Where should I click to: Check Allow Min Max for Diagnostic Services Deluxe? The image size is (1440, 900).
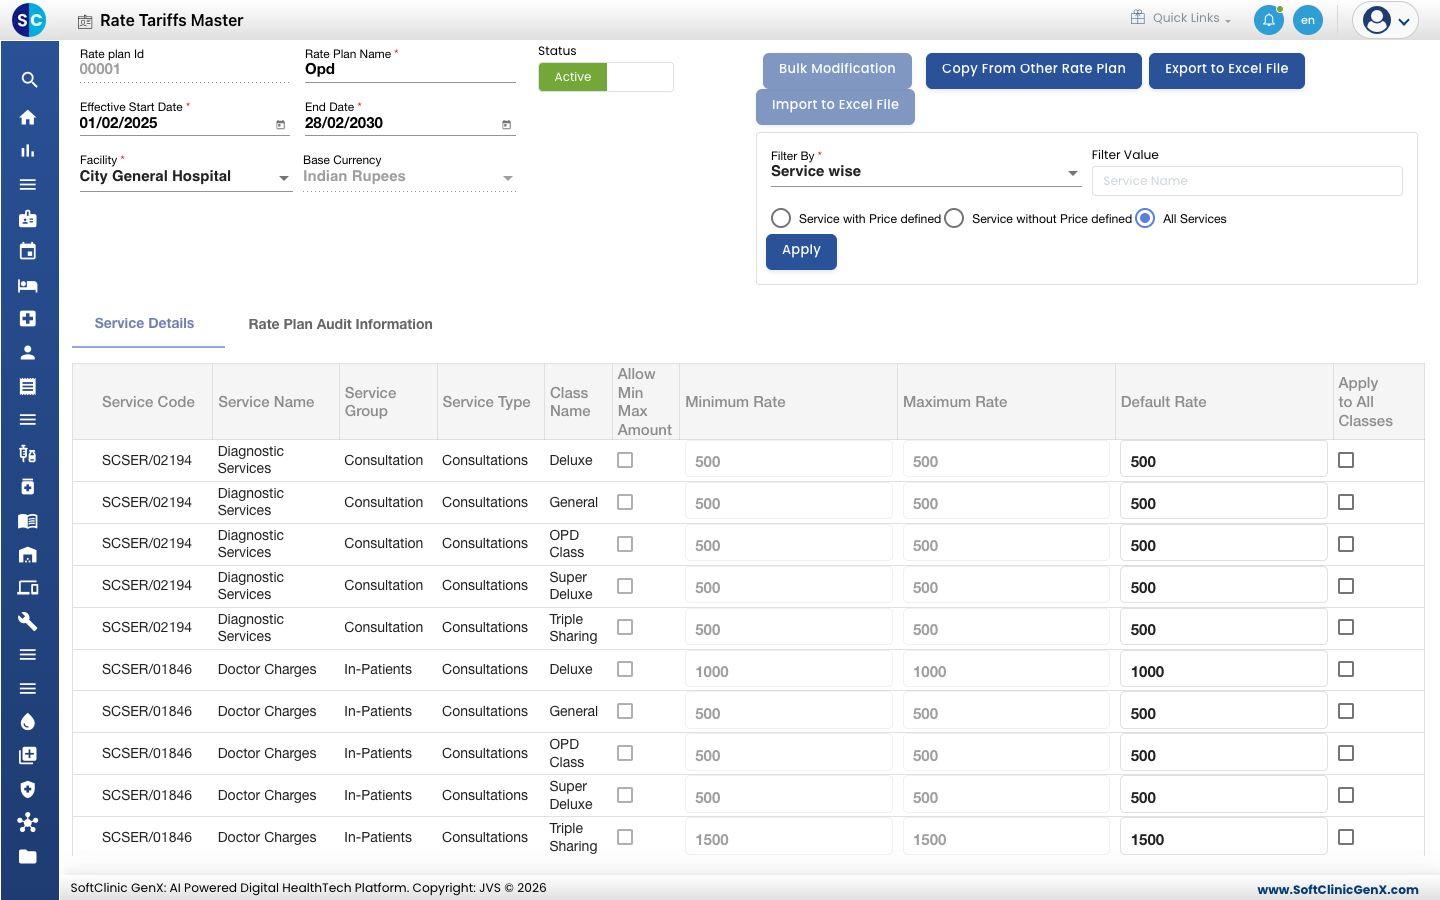click(625, 460)
